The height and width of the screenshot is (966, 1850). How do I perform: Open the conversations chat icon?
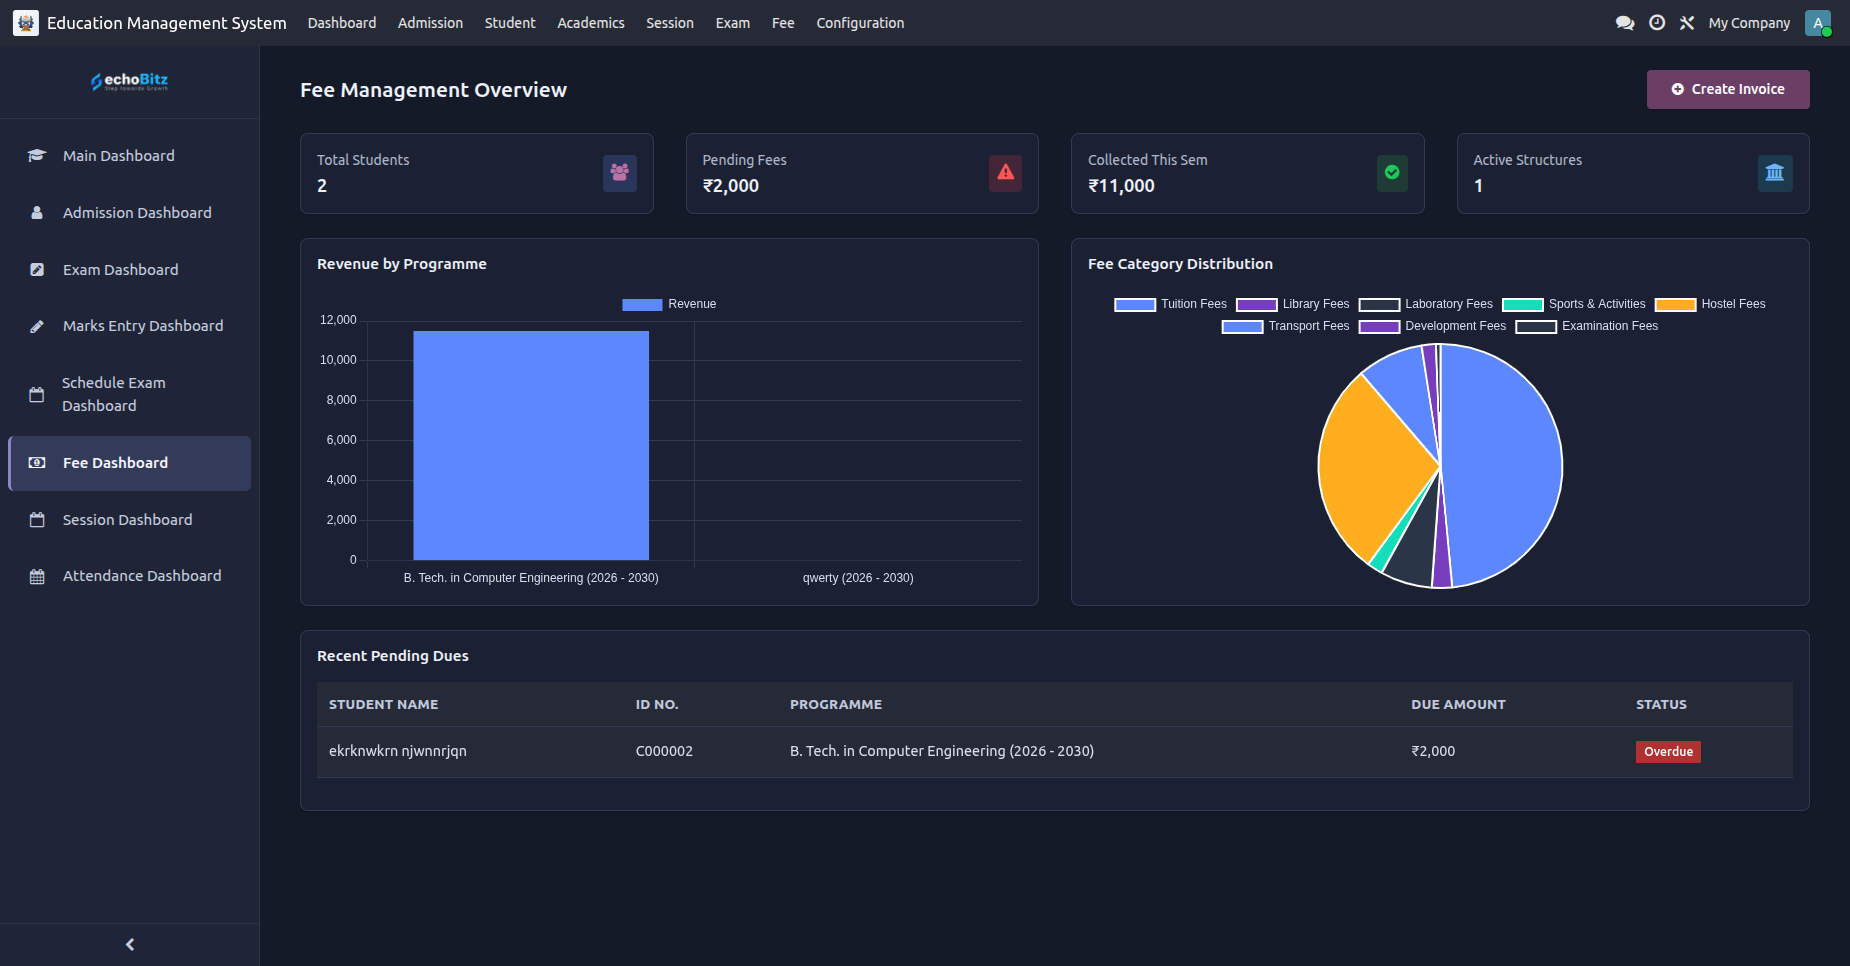[x=1625, y=23]
